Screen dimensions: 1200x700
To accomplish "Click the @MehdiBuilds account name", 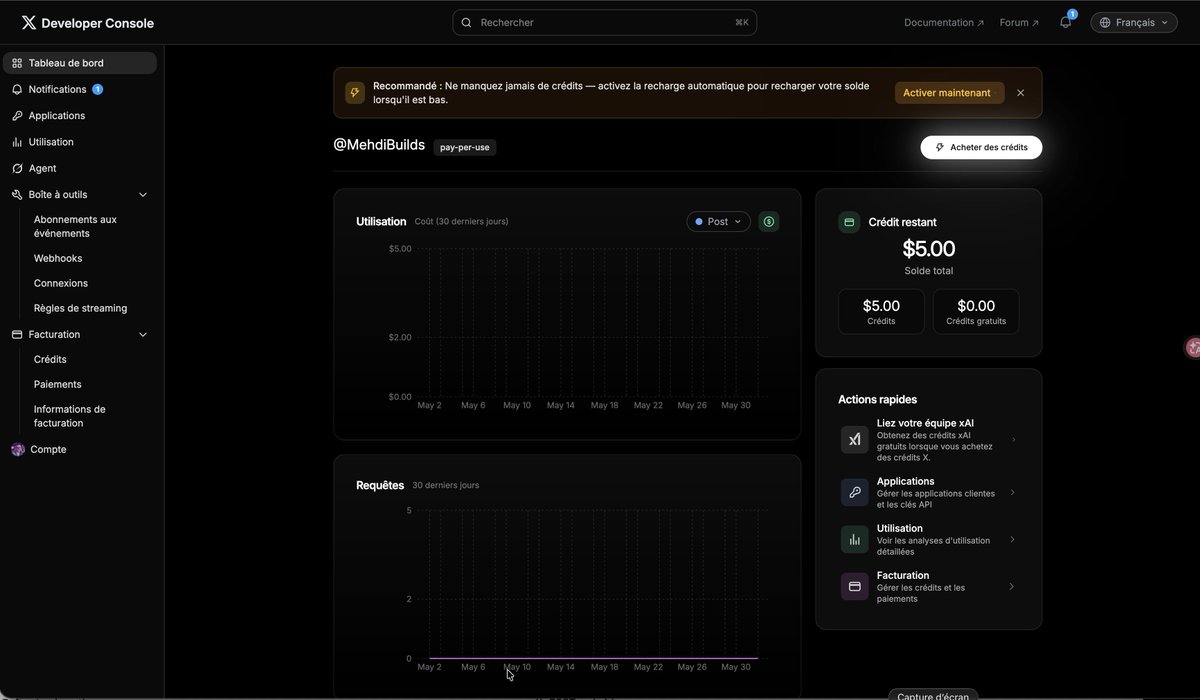I will click(x=379, y=145).
